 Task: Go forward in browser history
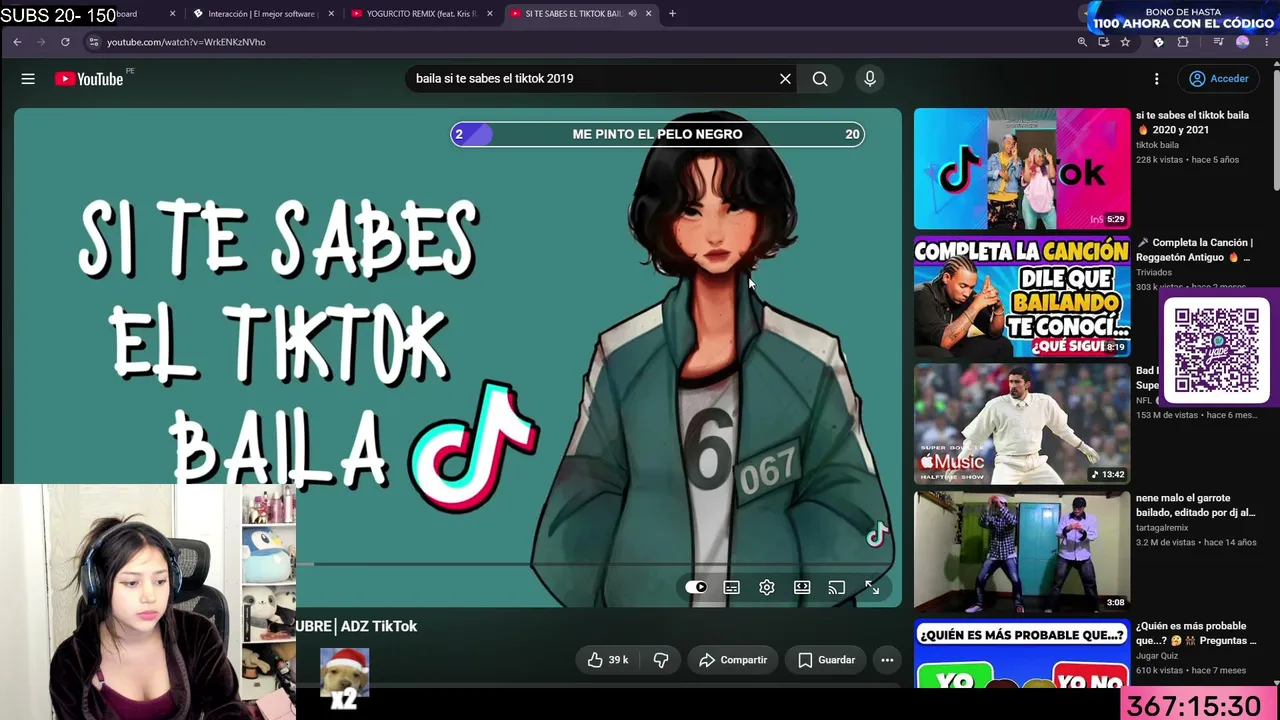pyautogui.click(x=41, y=42)
